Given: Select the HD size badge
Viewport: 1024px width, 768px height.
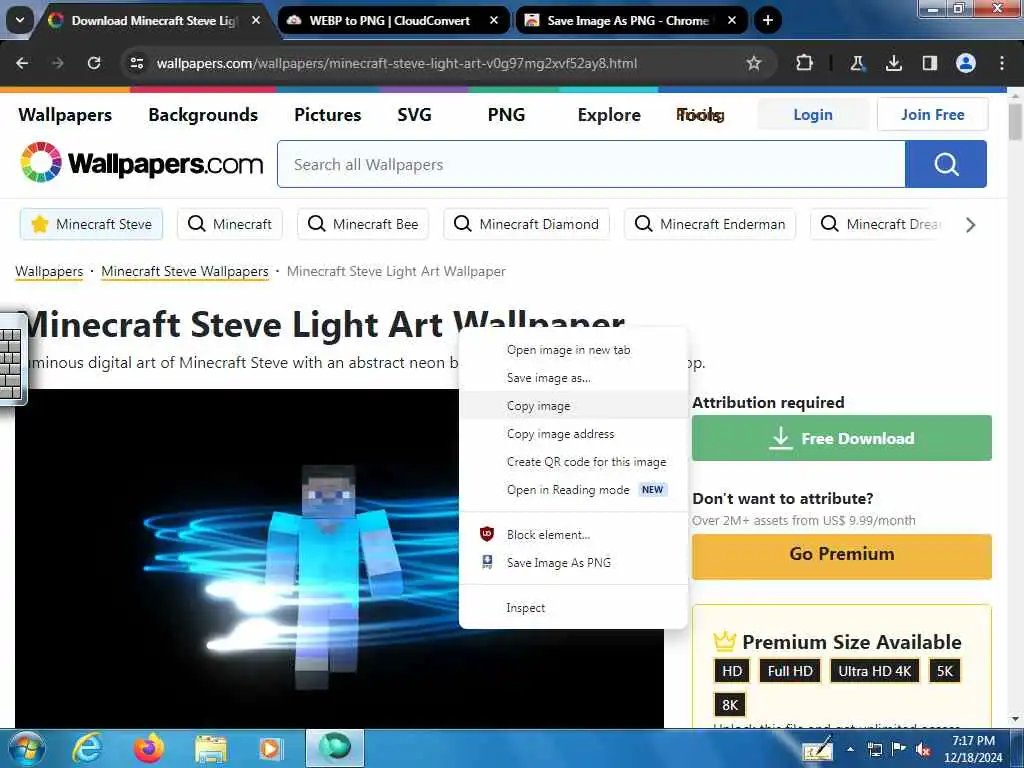Looking at the screenshot, I should tap(732, 671).
